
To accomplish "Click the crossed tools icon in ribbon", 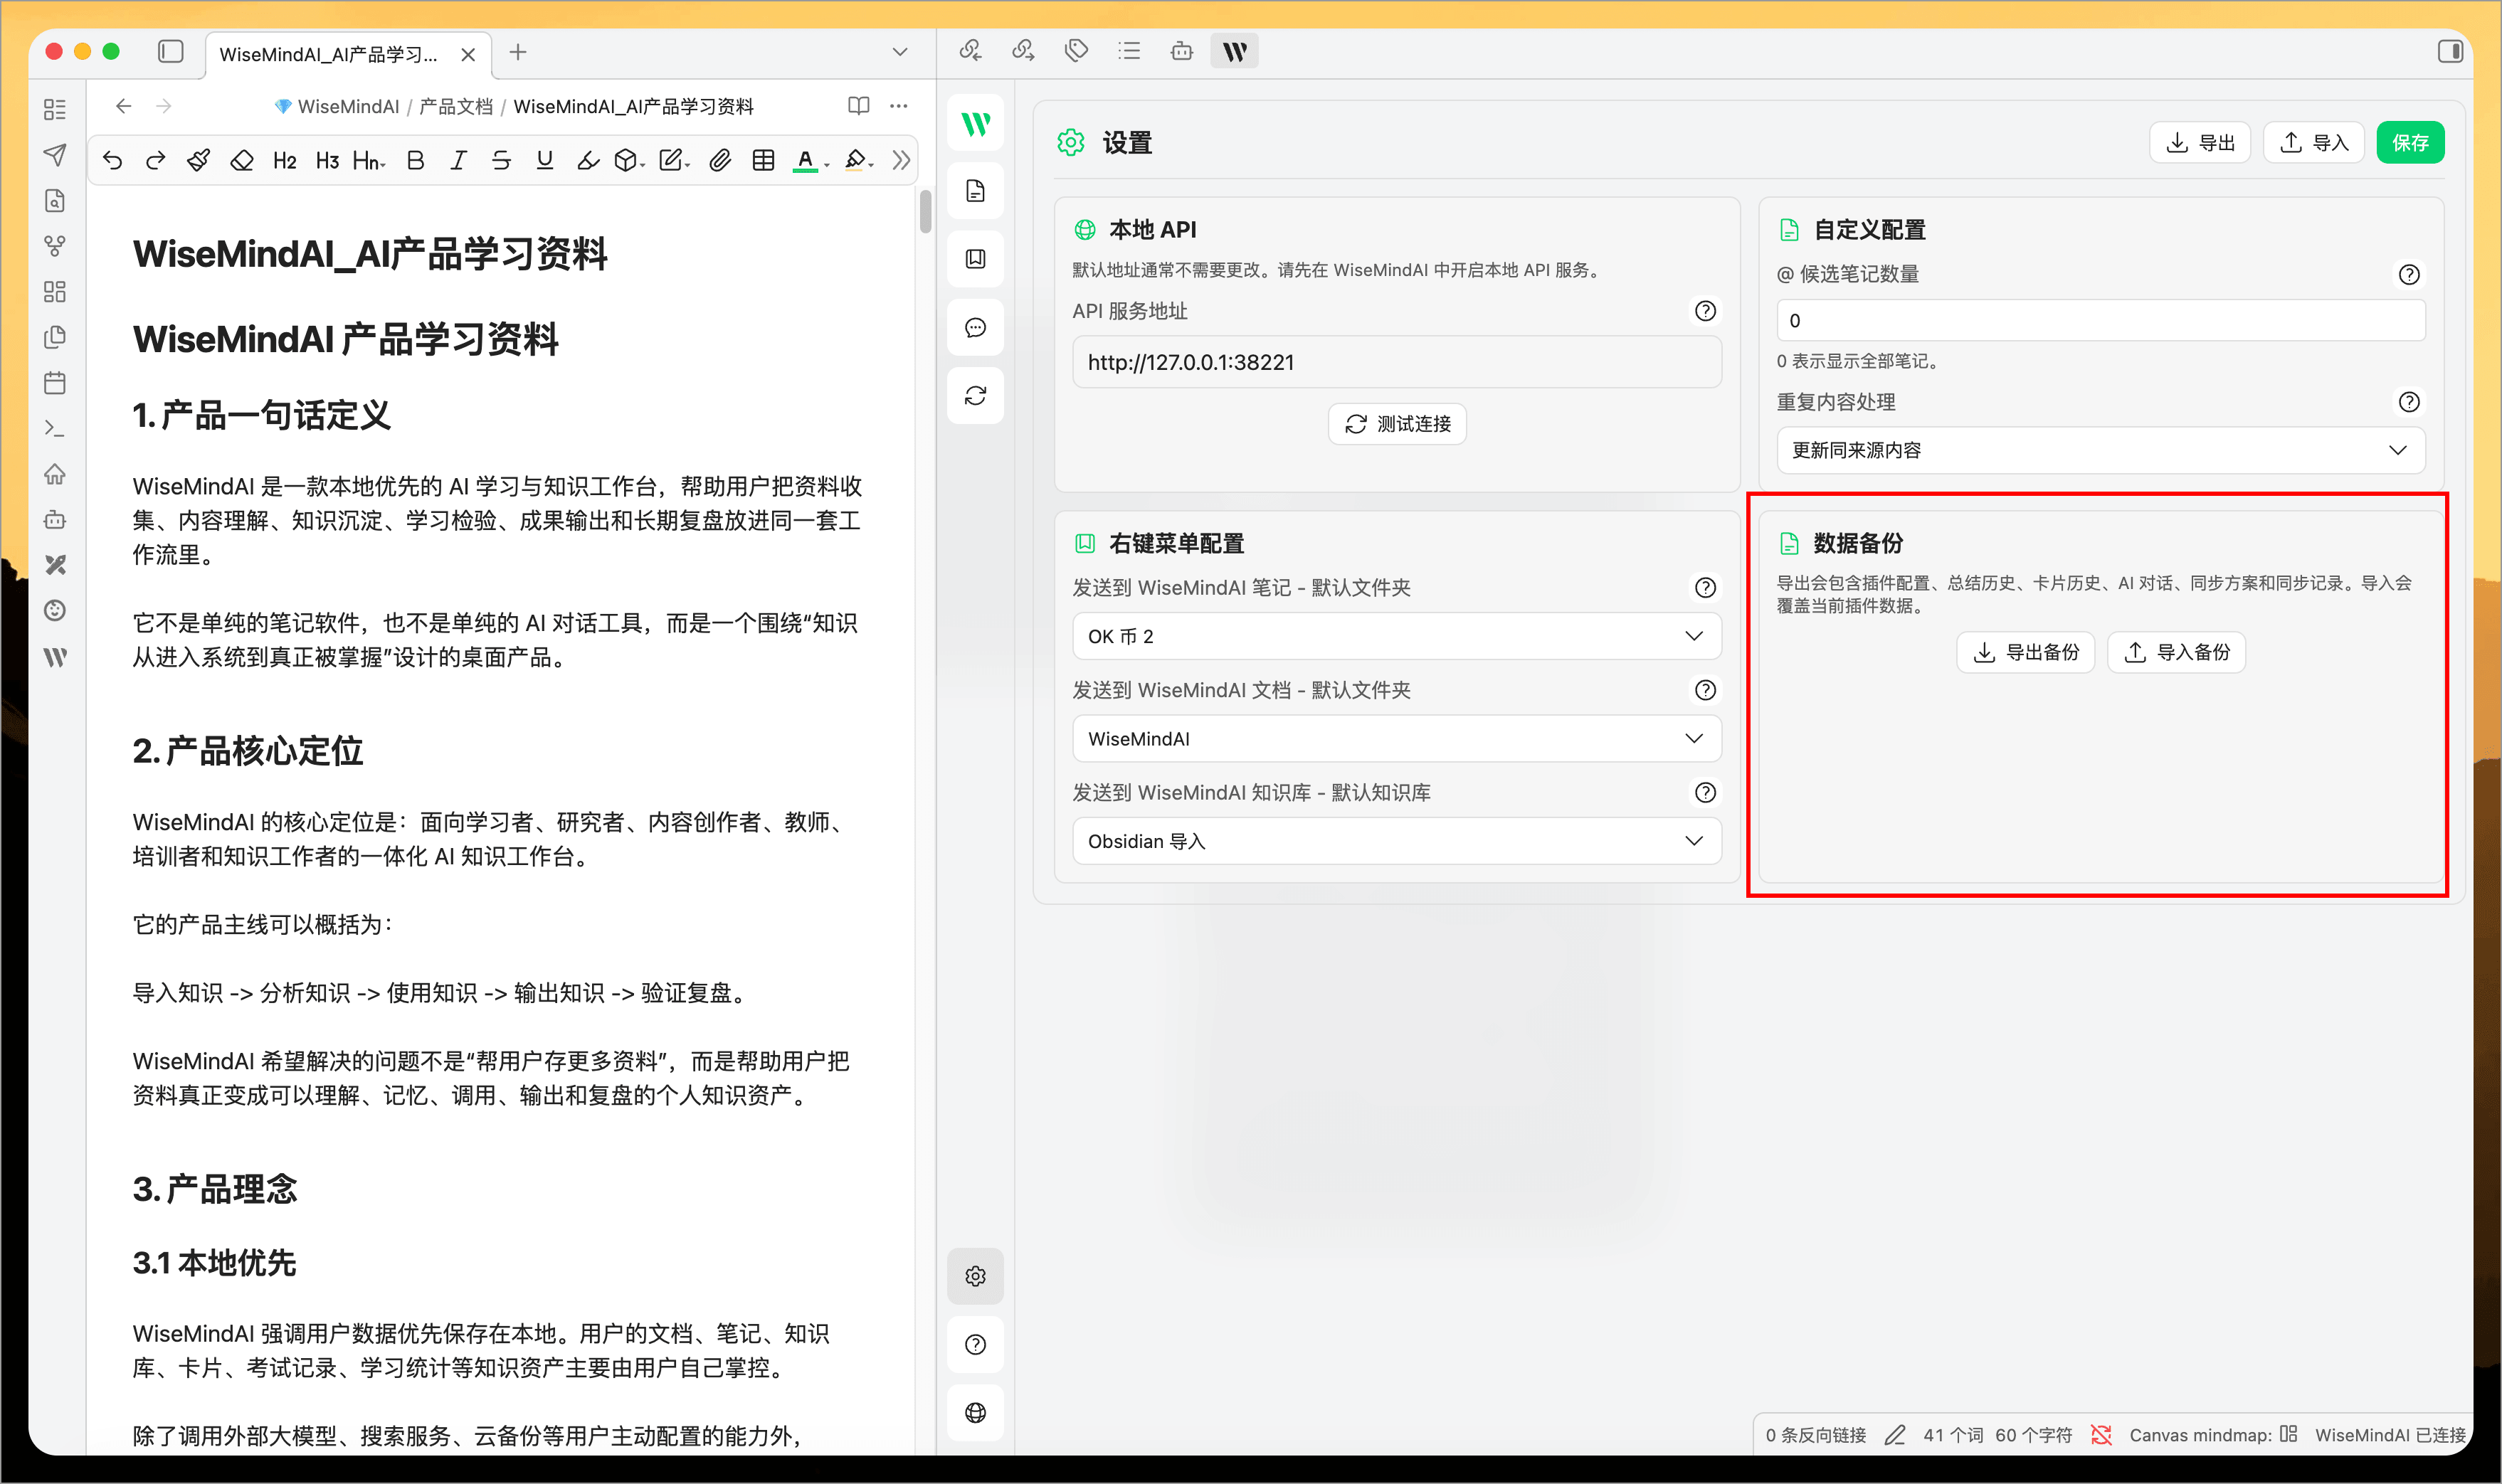I will (x=55, y=565).
